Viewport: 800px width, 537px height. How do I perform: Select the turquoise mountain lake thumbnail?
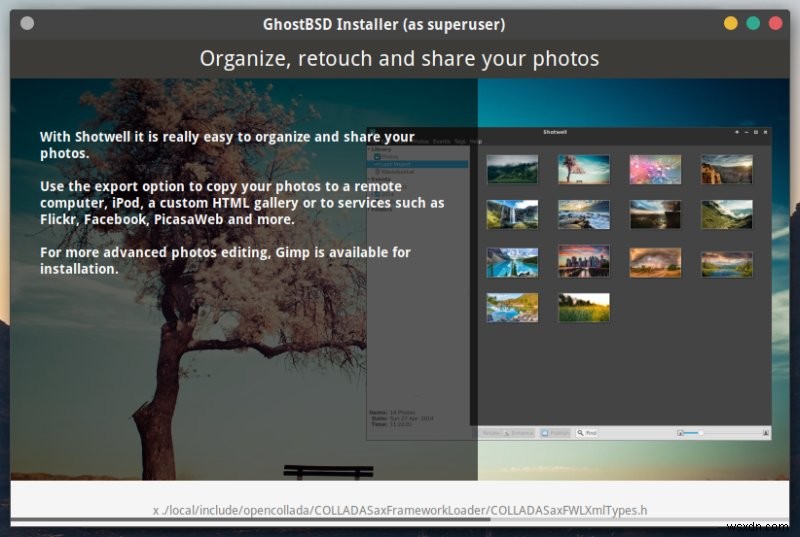click(x=512, y=262)
